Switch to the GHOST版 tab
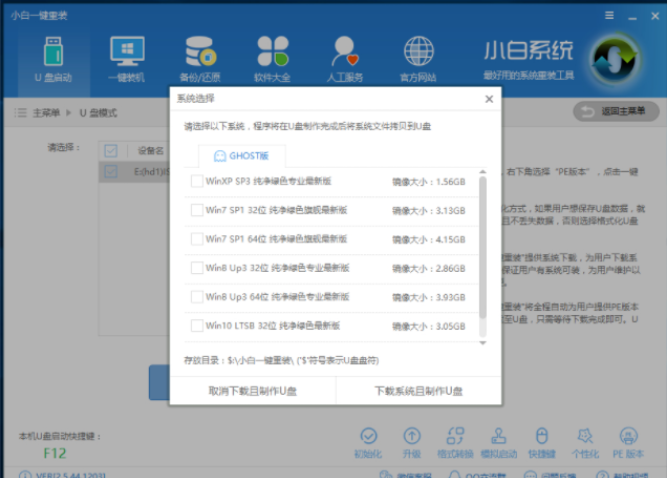The height and width of the screenshot is (478, 669). coord(241,156)
